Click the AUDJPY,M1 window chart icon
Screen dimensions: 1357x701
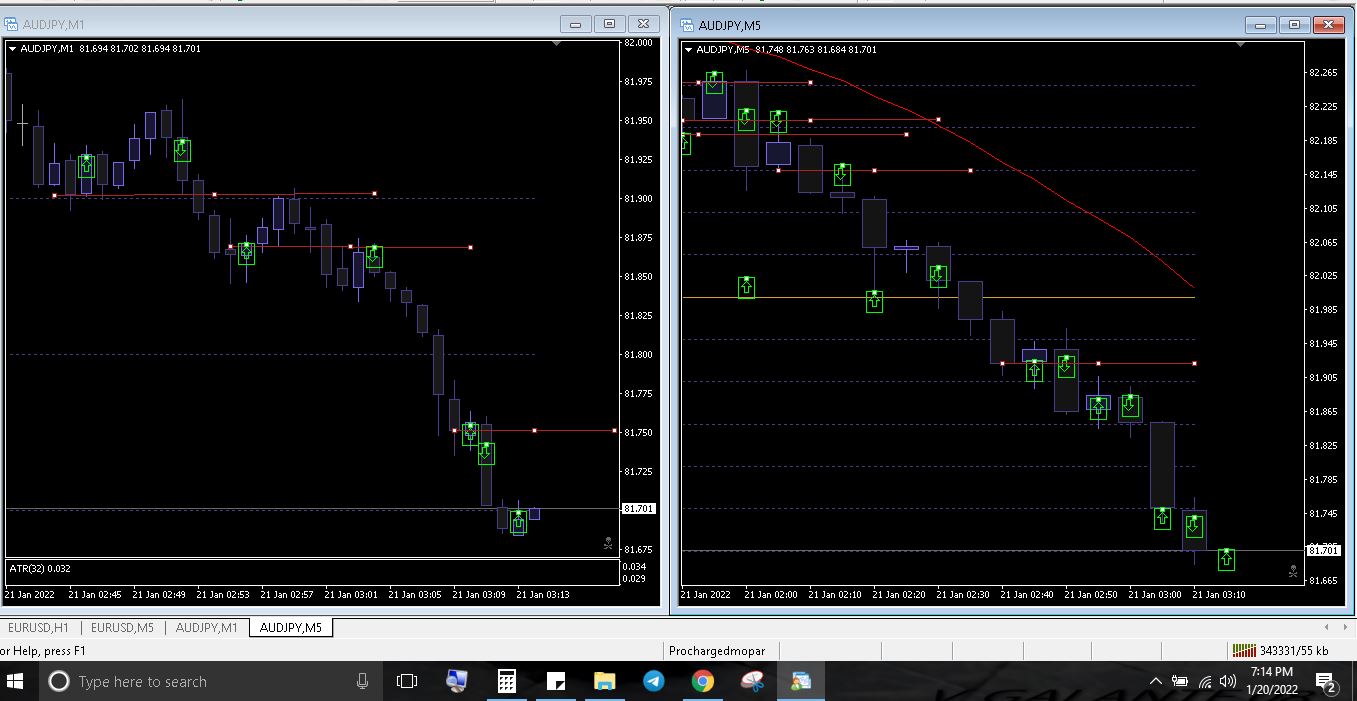click(12, 23)
